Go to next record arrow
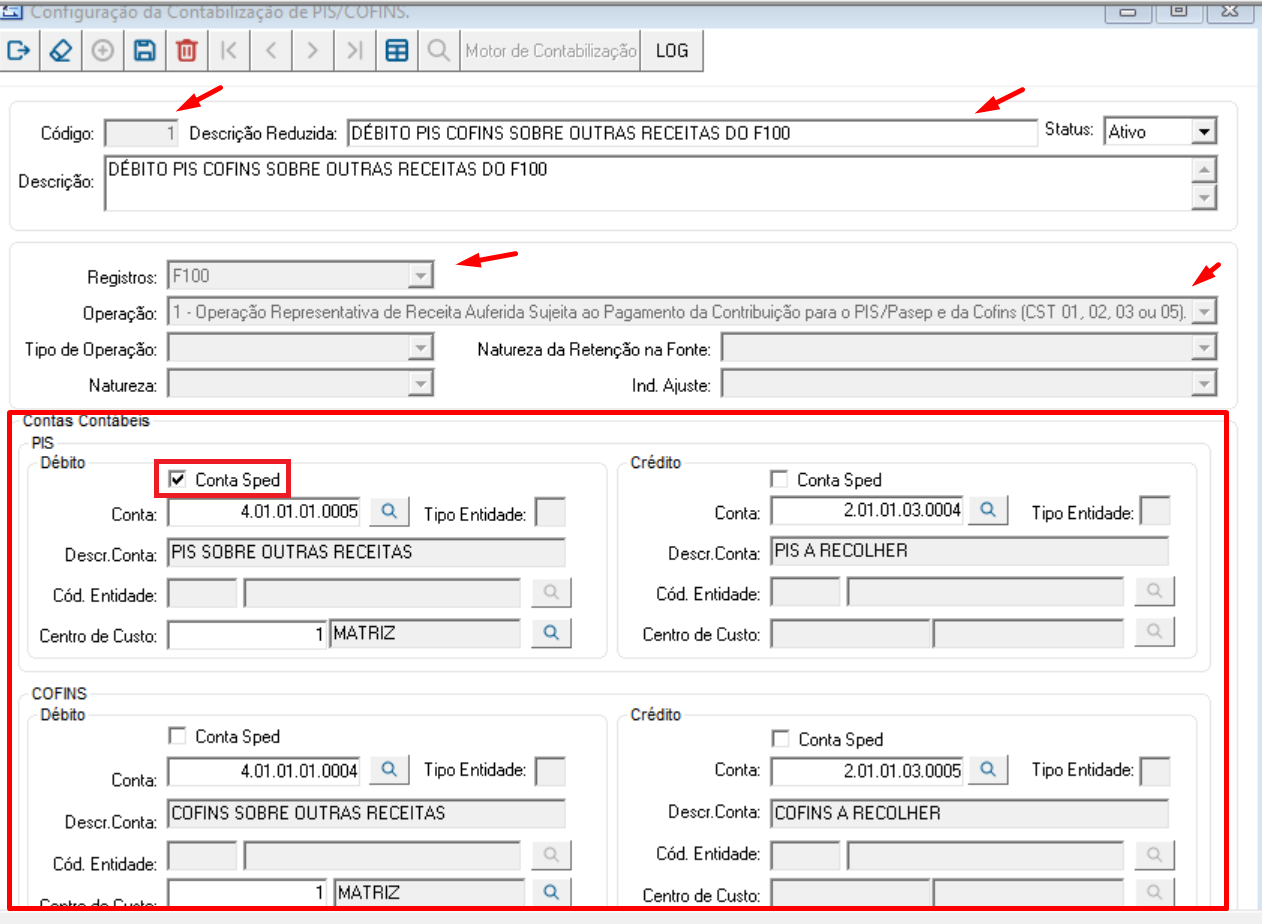The height and width of the screenshot is (924, 1262). pos(312,51)
